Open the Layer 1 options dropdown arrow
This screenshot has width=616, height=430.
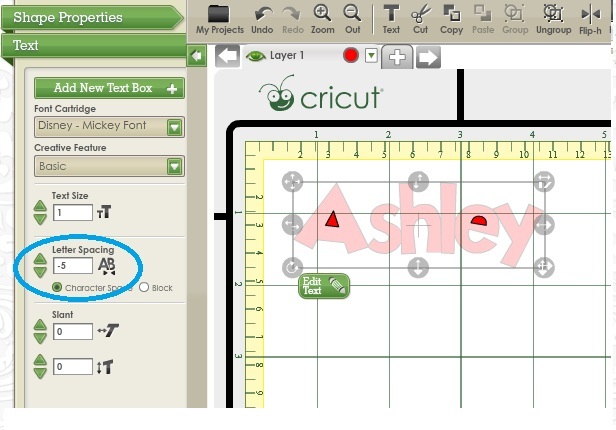(371, 55)
